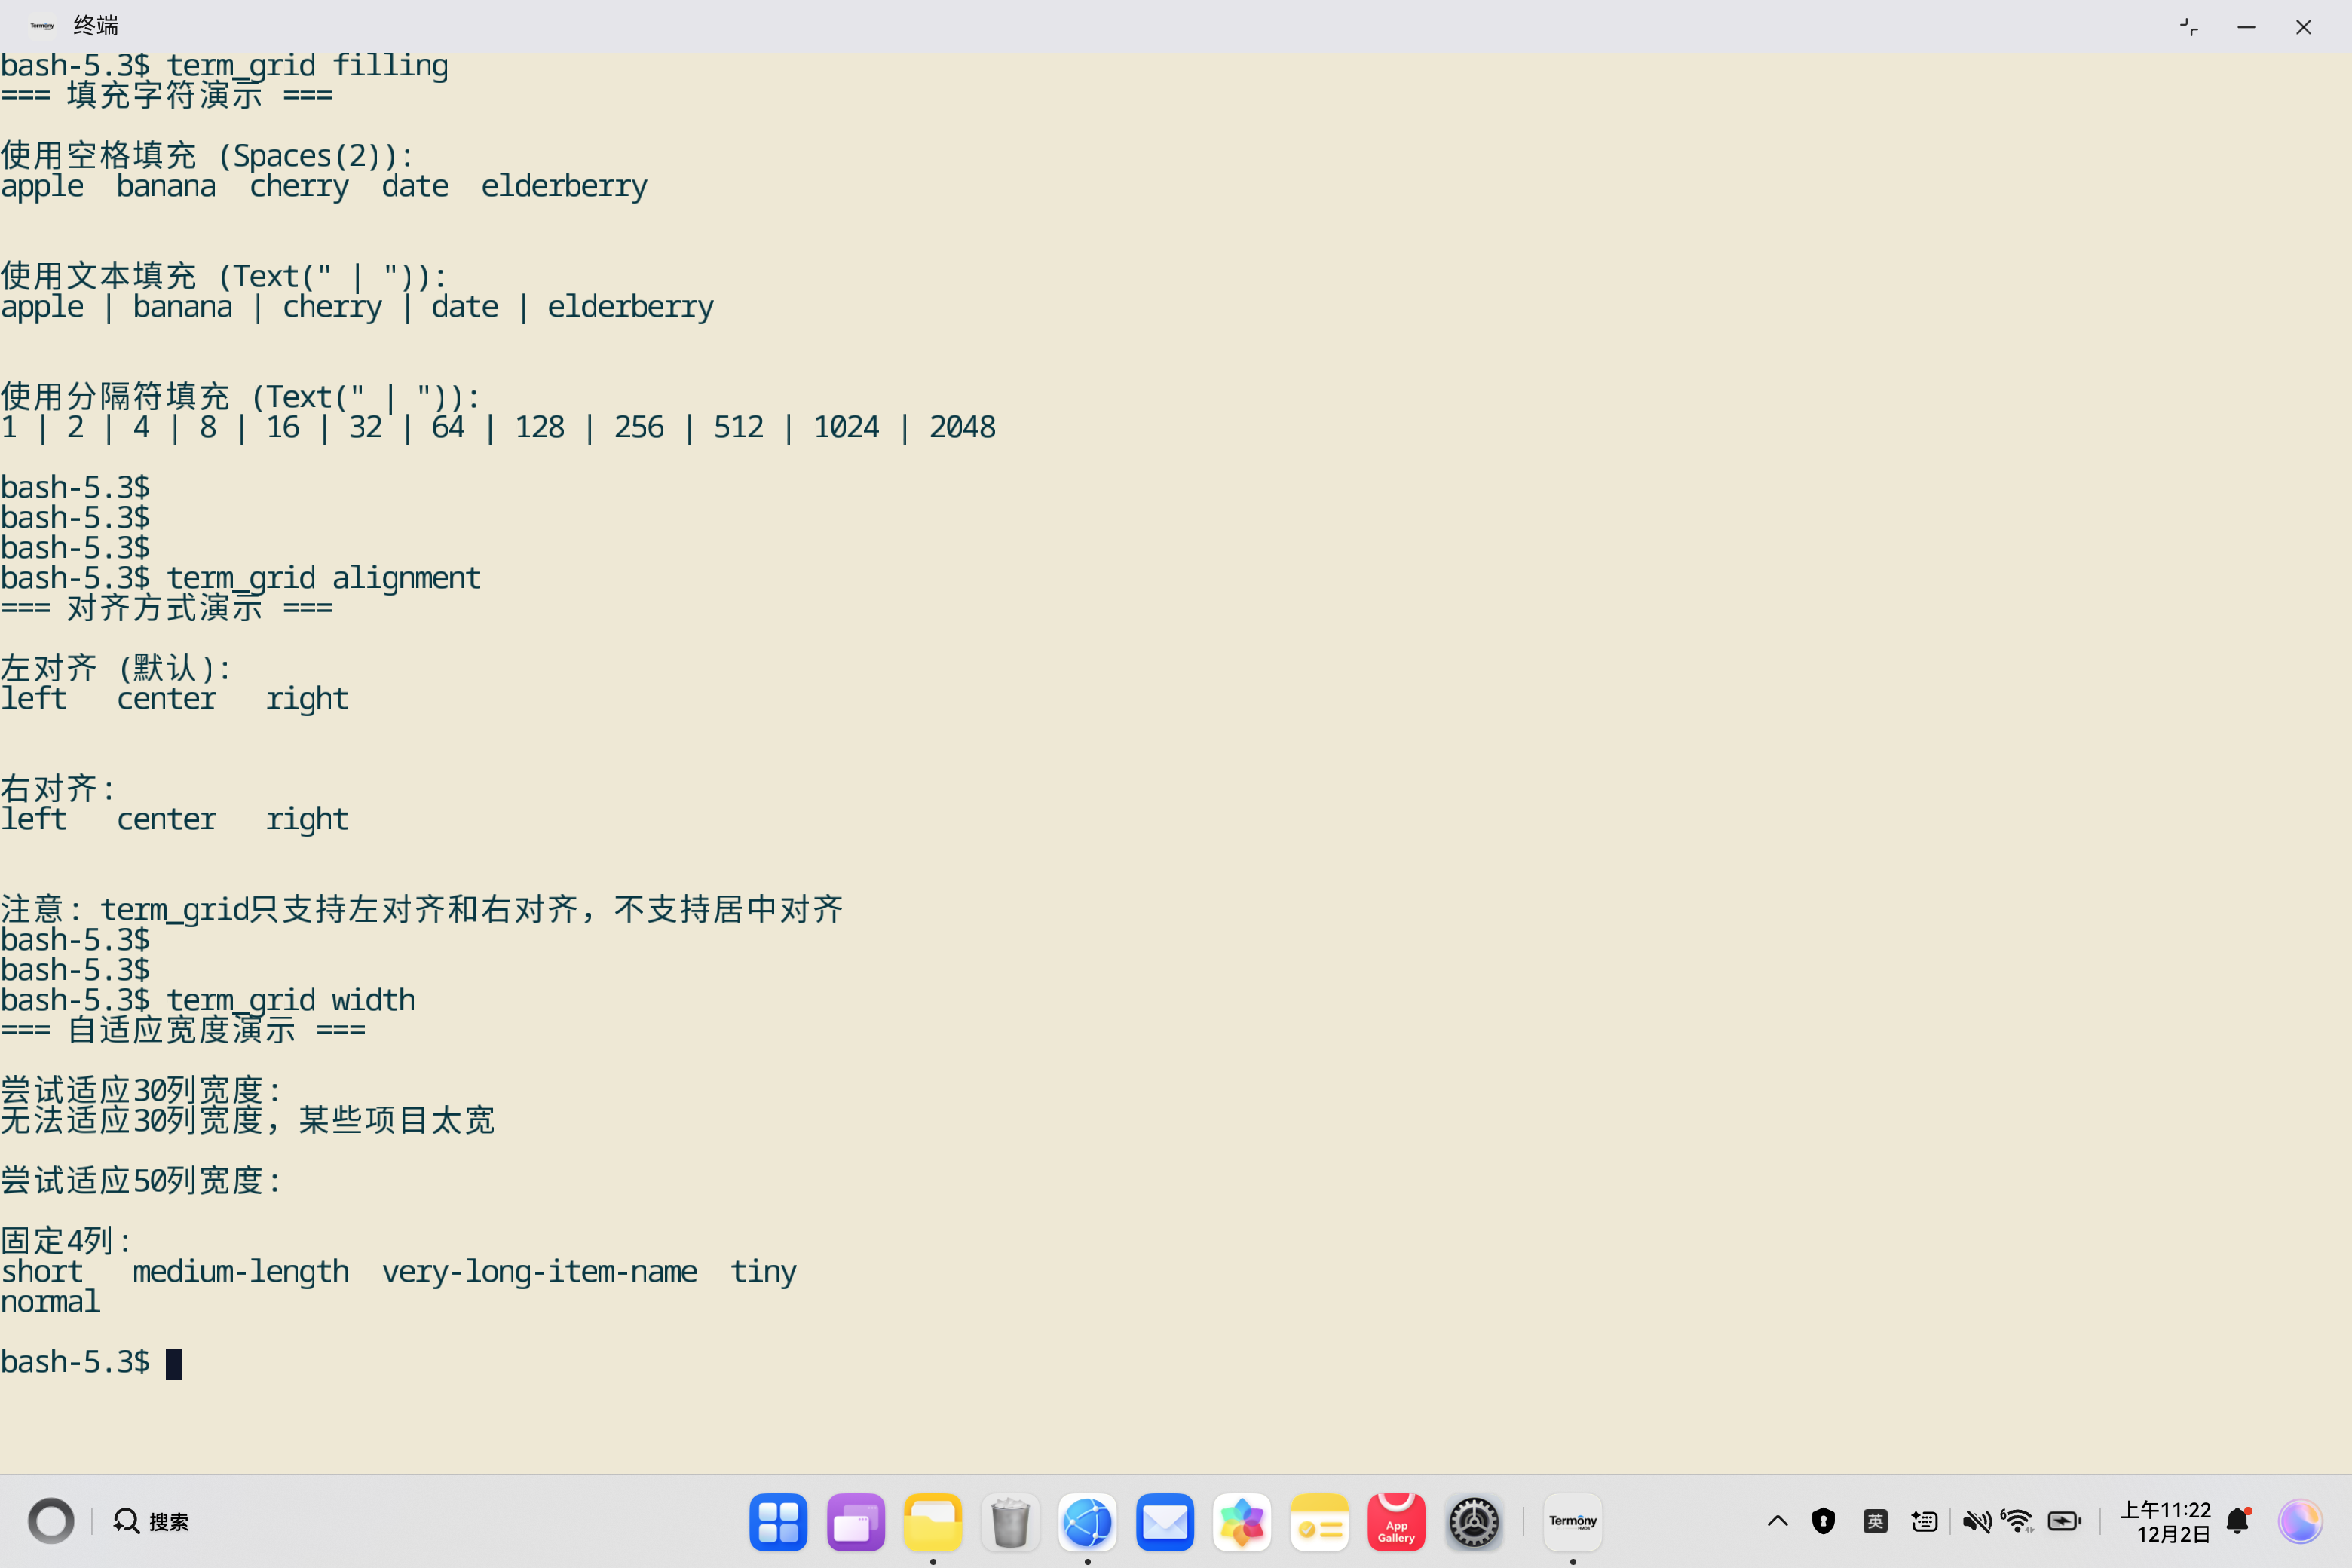Launch the yellow Files folder app
This screenshot has height=1568, width=2352.
[932, 1522]
